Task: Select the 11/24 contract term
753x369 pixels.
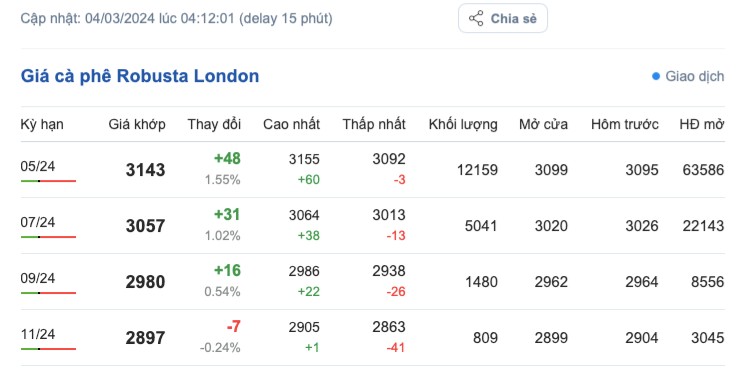Action: [x=38, y=334]
